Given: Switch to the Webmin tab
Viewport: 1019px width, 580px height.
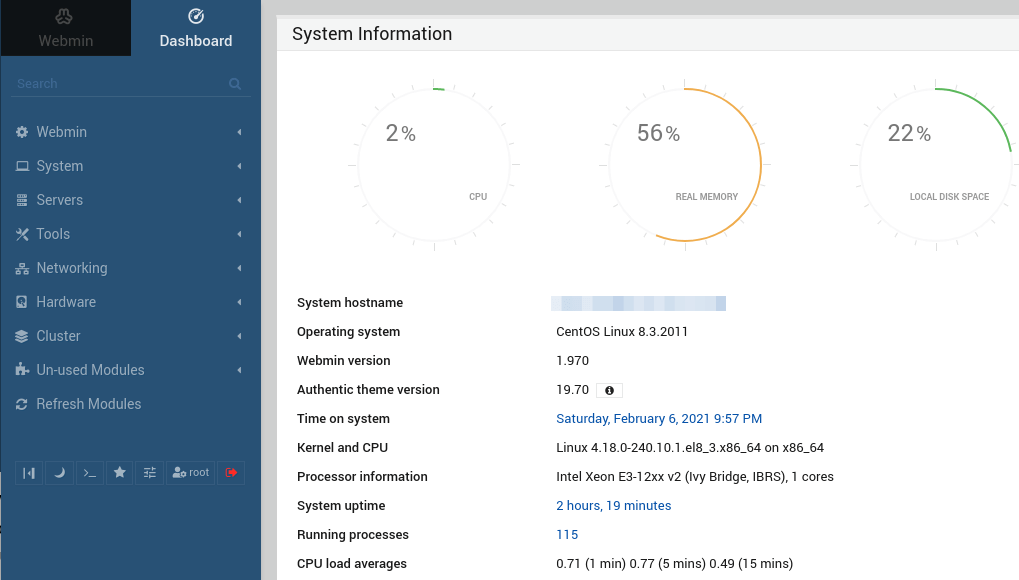Looking at the screenshot, I should tap(65, 28).
